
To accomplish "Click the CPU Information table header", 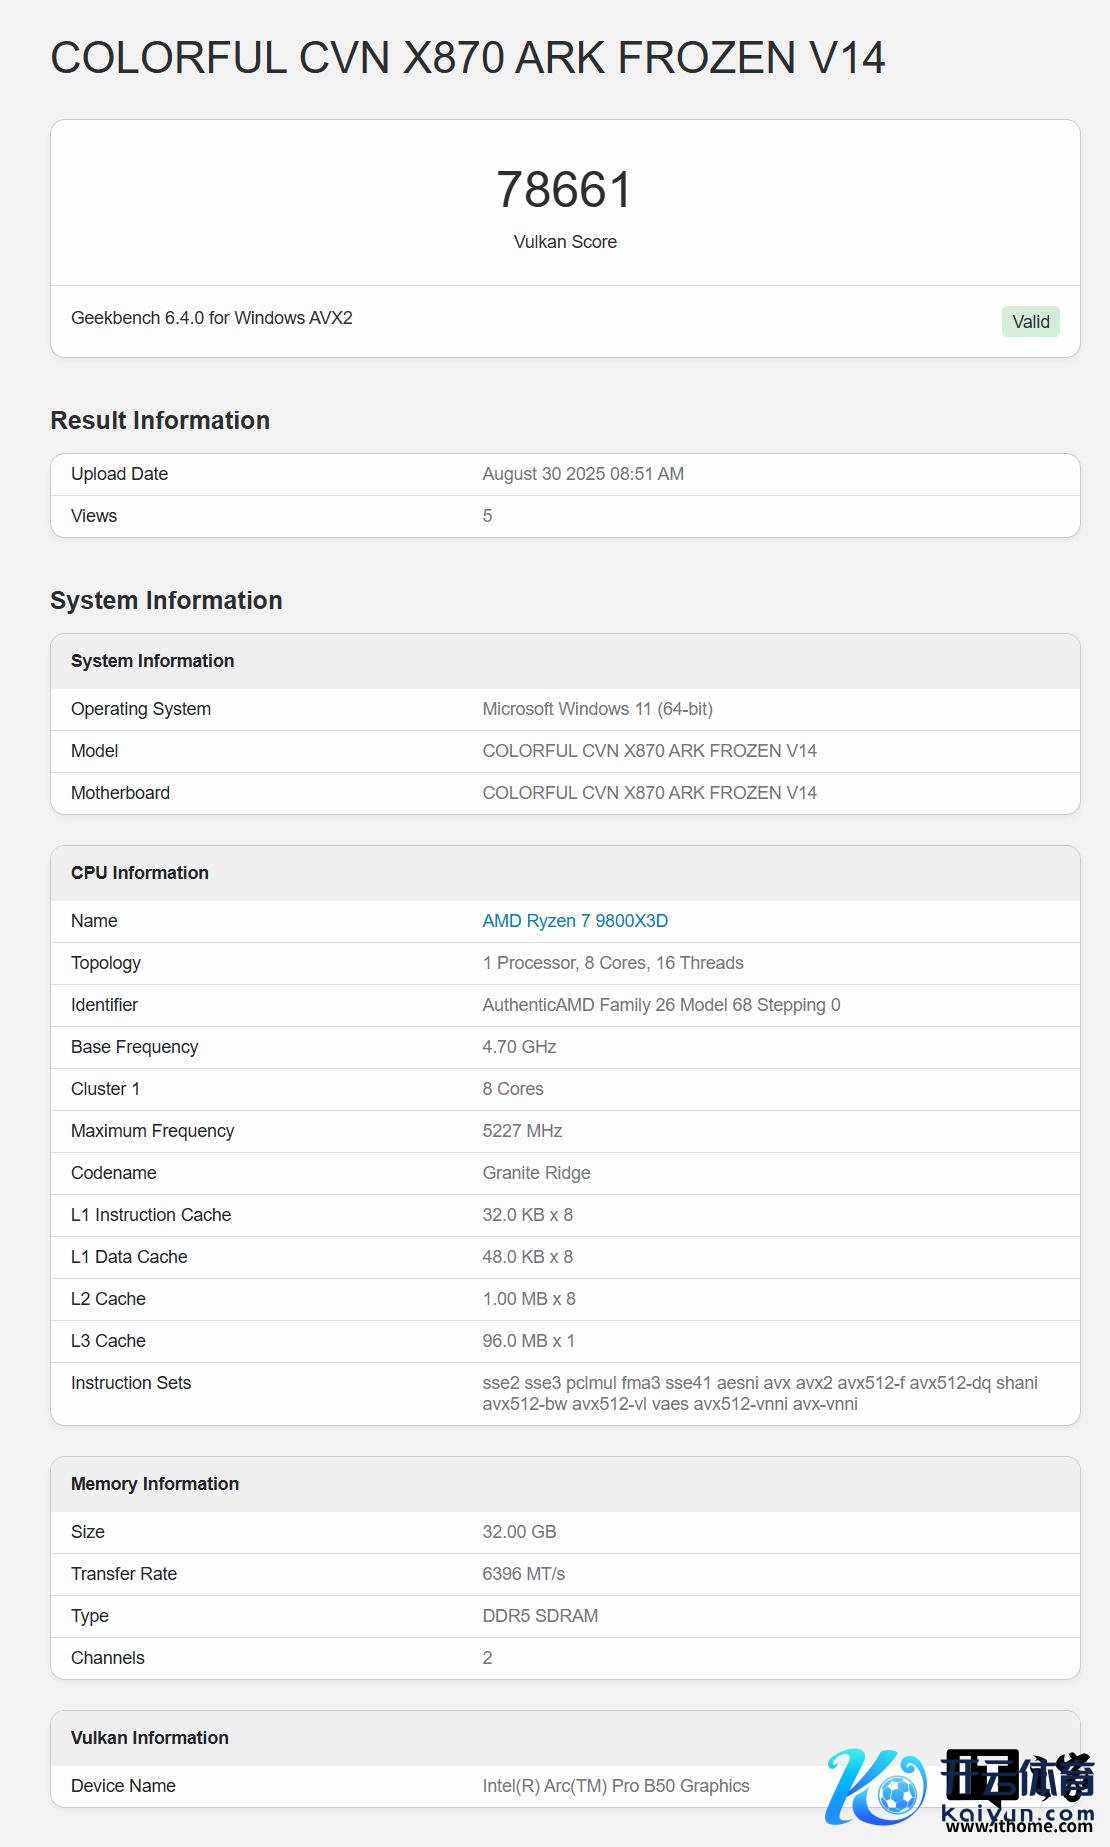I will pos(140,873).
